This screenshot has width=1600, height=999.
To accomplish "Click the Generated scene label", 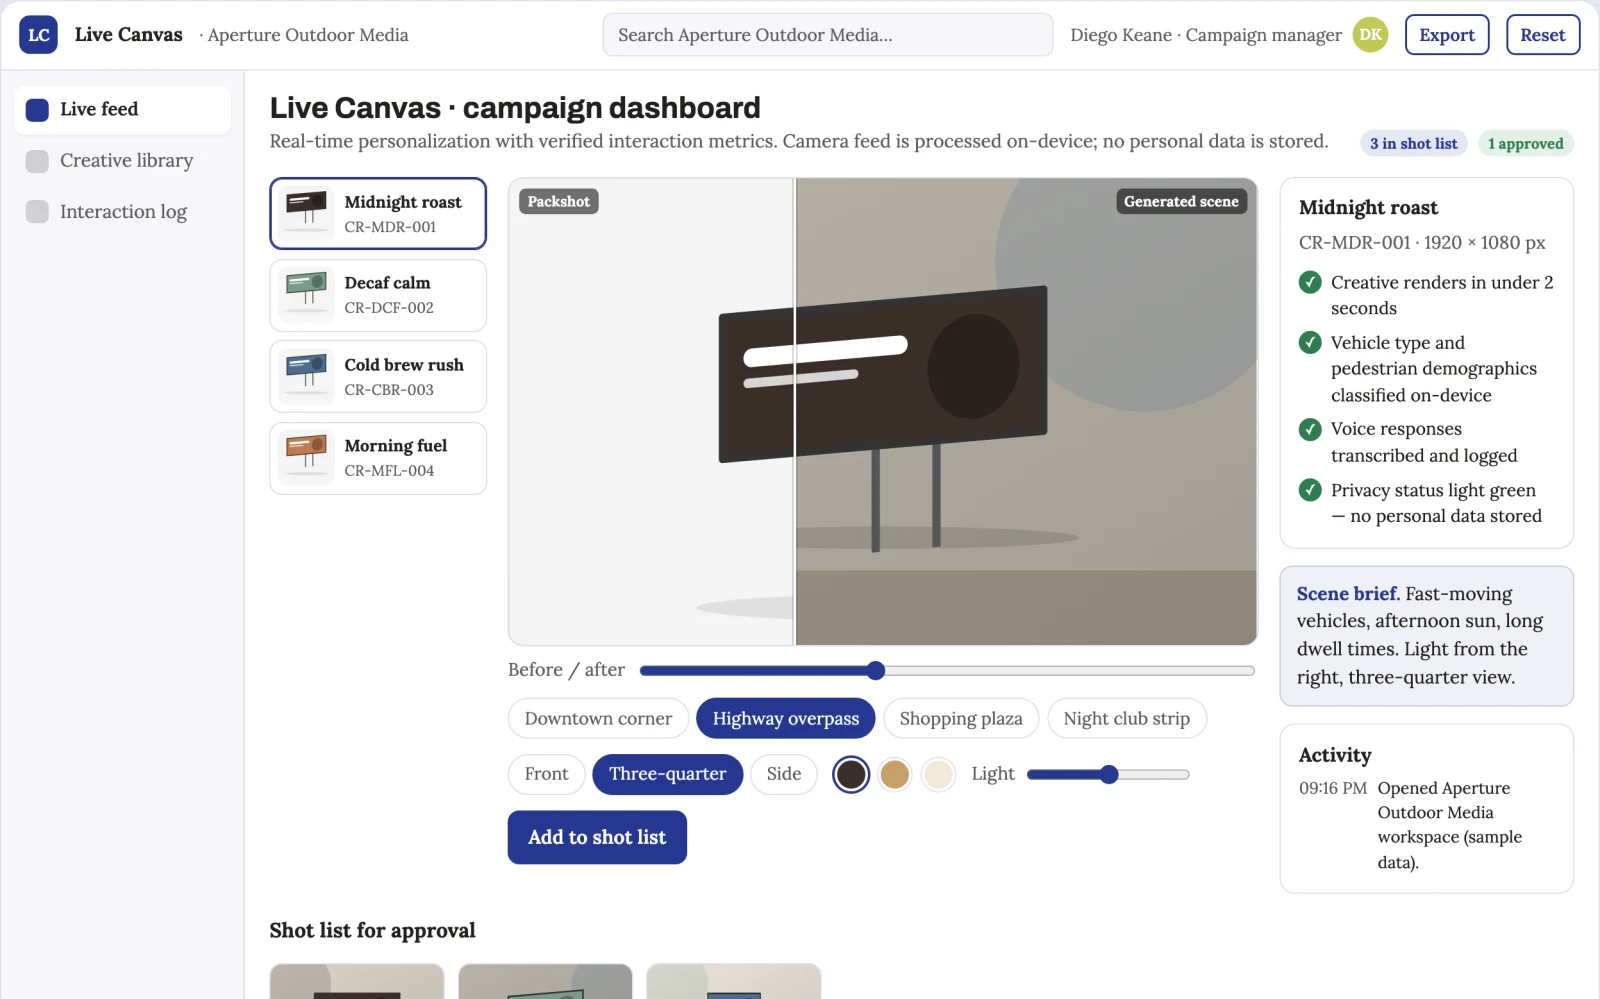I will 1181,202.
